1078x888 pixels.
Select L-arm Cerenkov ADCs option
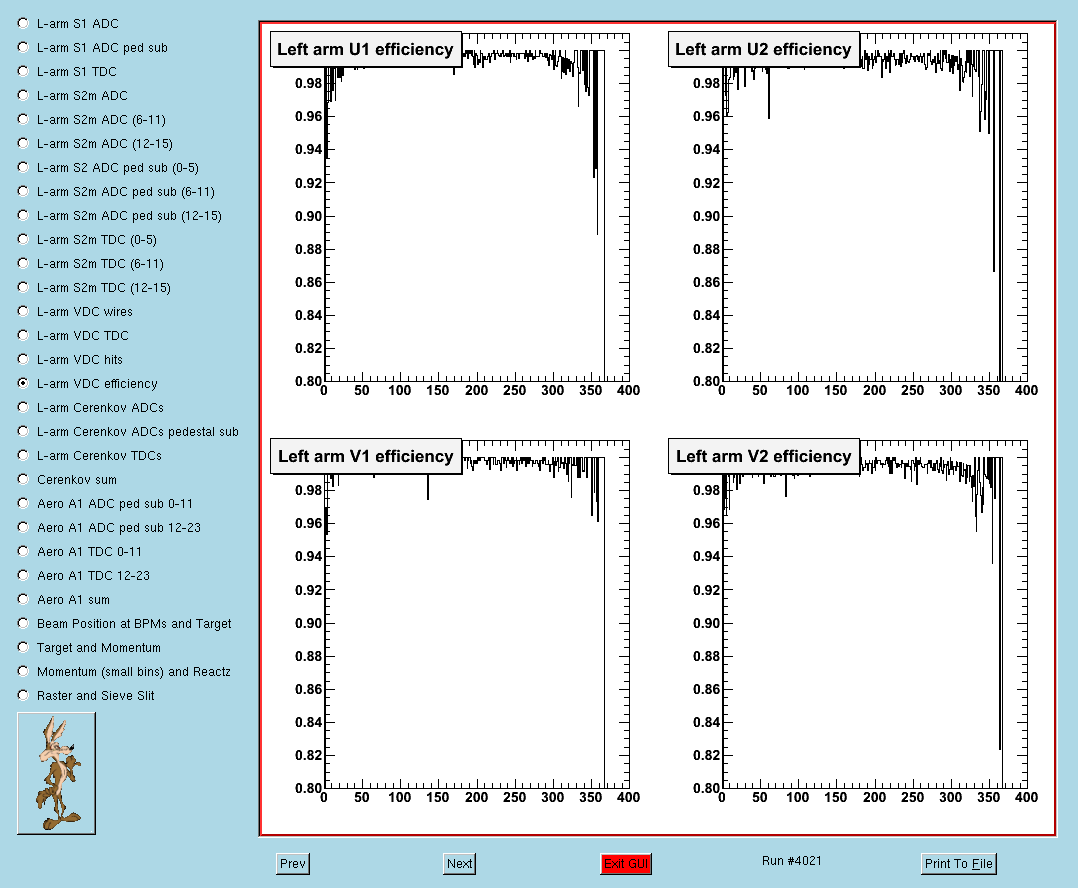coord(23,408)
